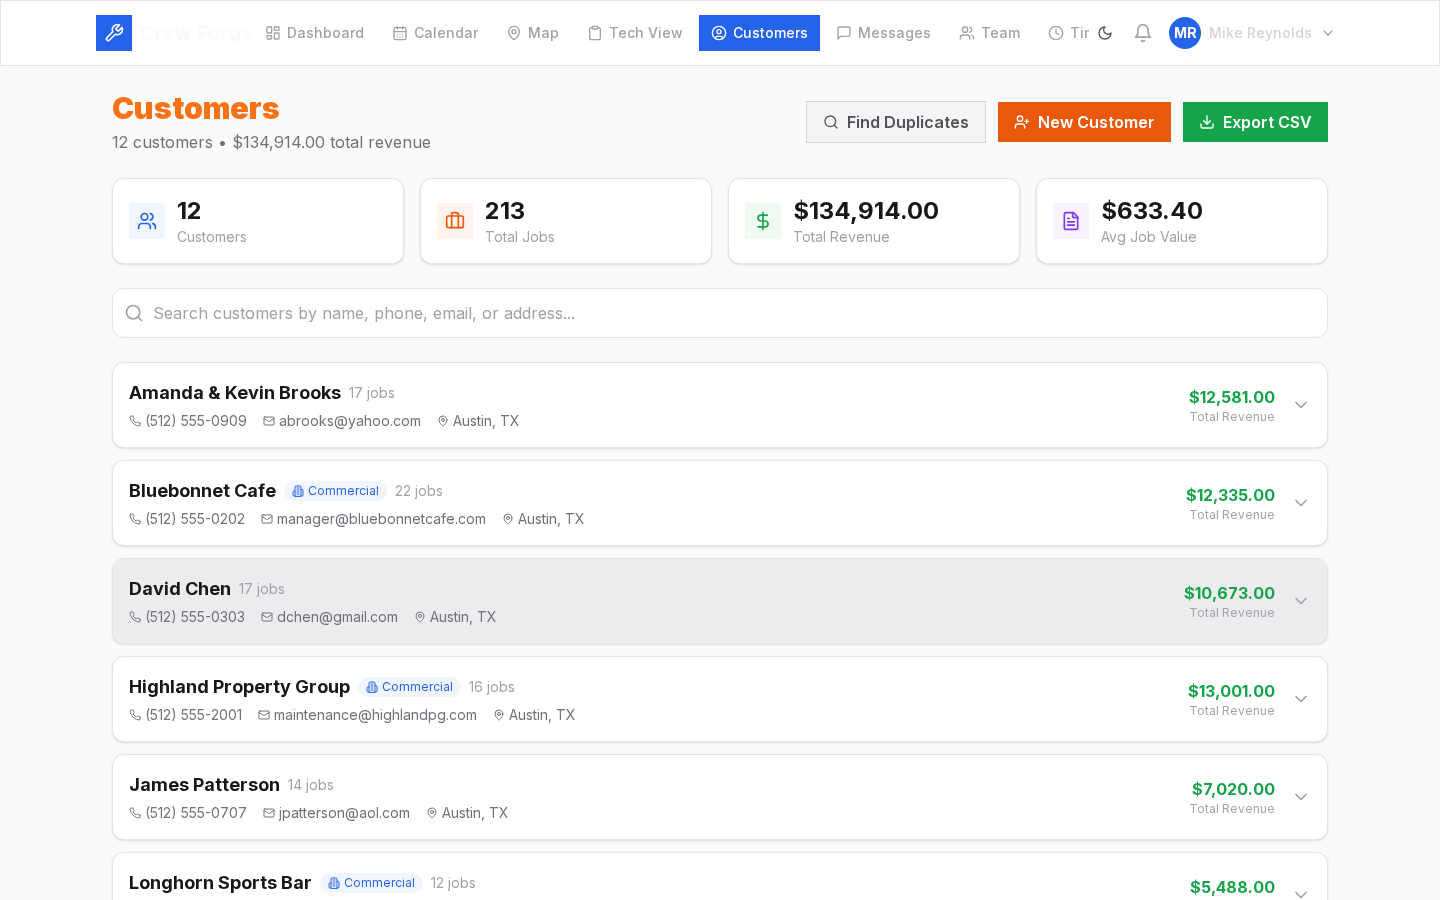This screenshot has height=900, width=1440.
Task: Click James Patterson customer name
Action: [204, 785]
